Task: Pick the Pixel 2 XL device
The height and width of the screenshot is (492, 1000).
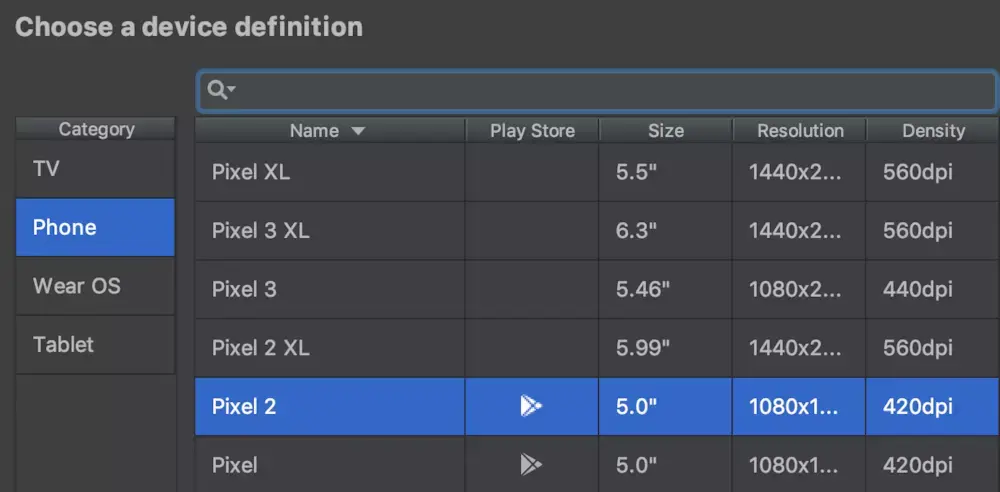Action: (261, 348)
